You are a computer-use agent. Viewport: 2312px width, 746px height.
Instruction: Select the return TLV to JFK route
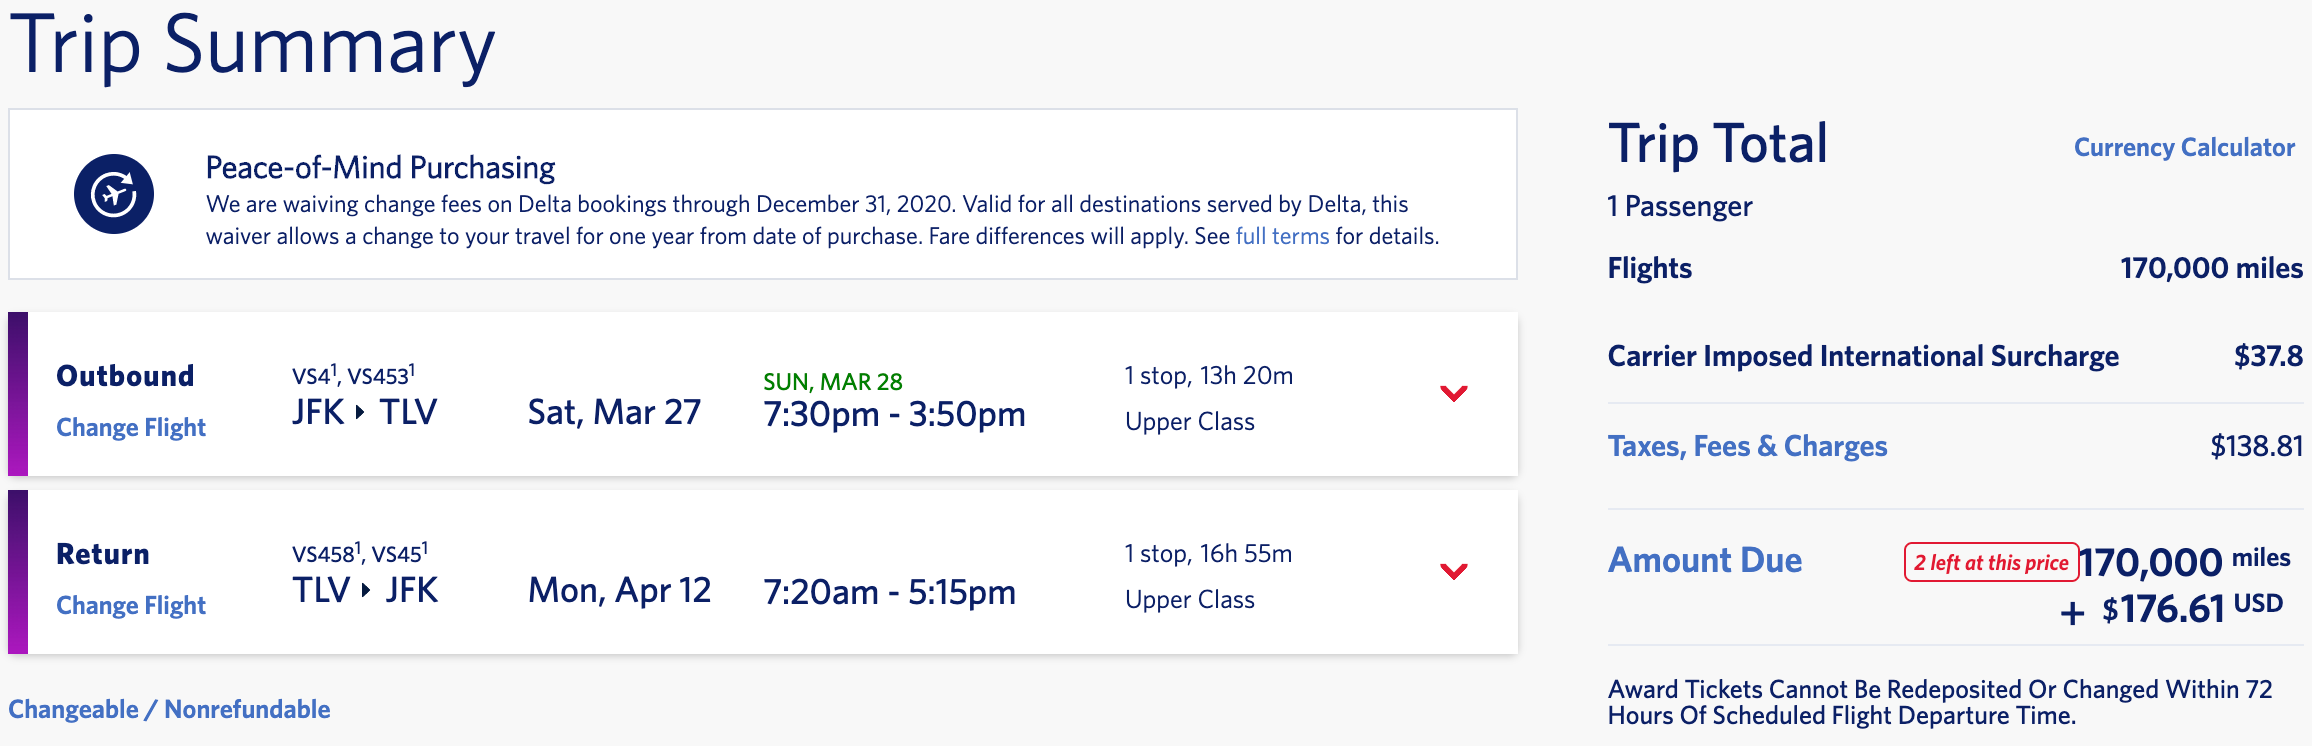(364, 591)
